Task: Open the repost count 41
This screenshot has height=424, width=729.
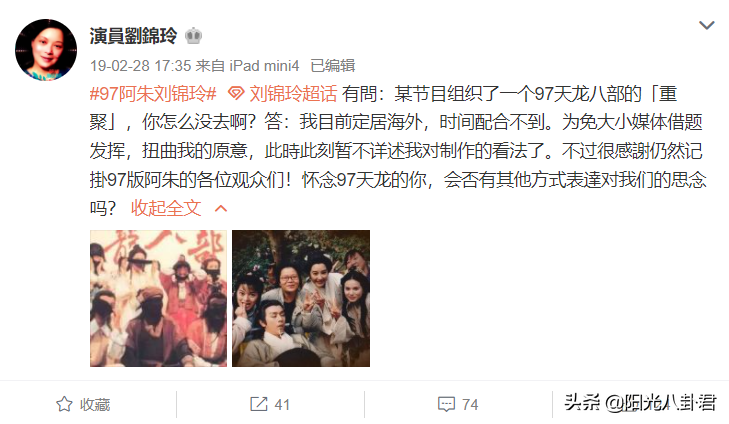Action: (282, 404)
